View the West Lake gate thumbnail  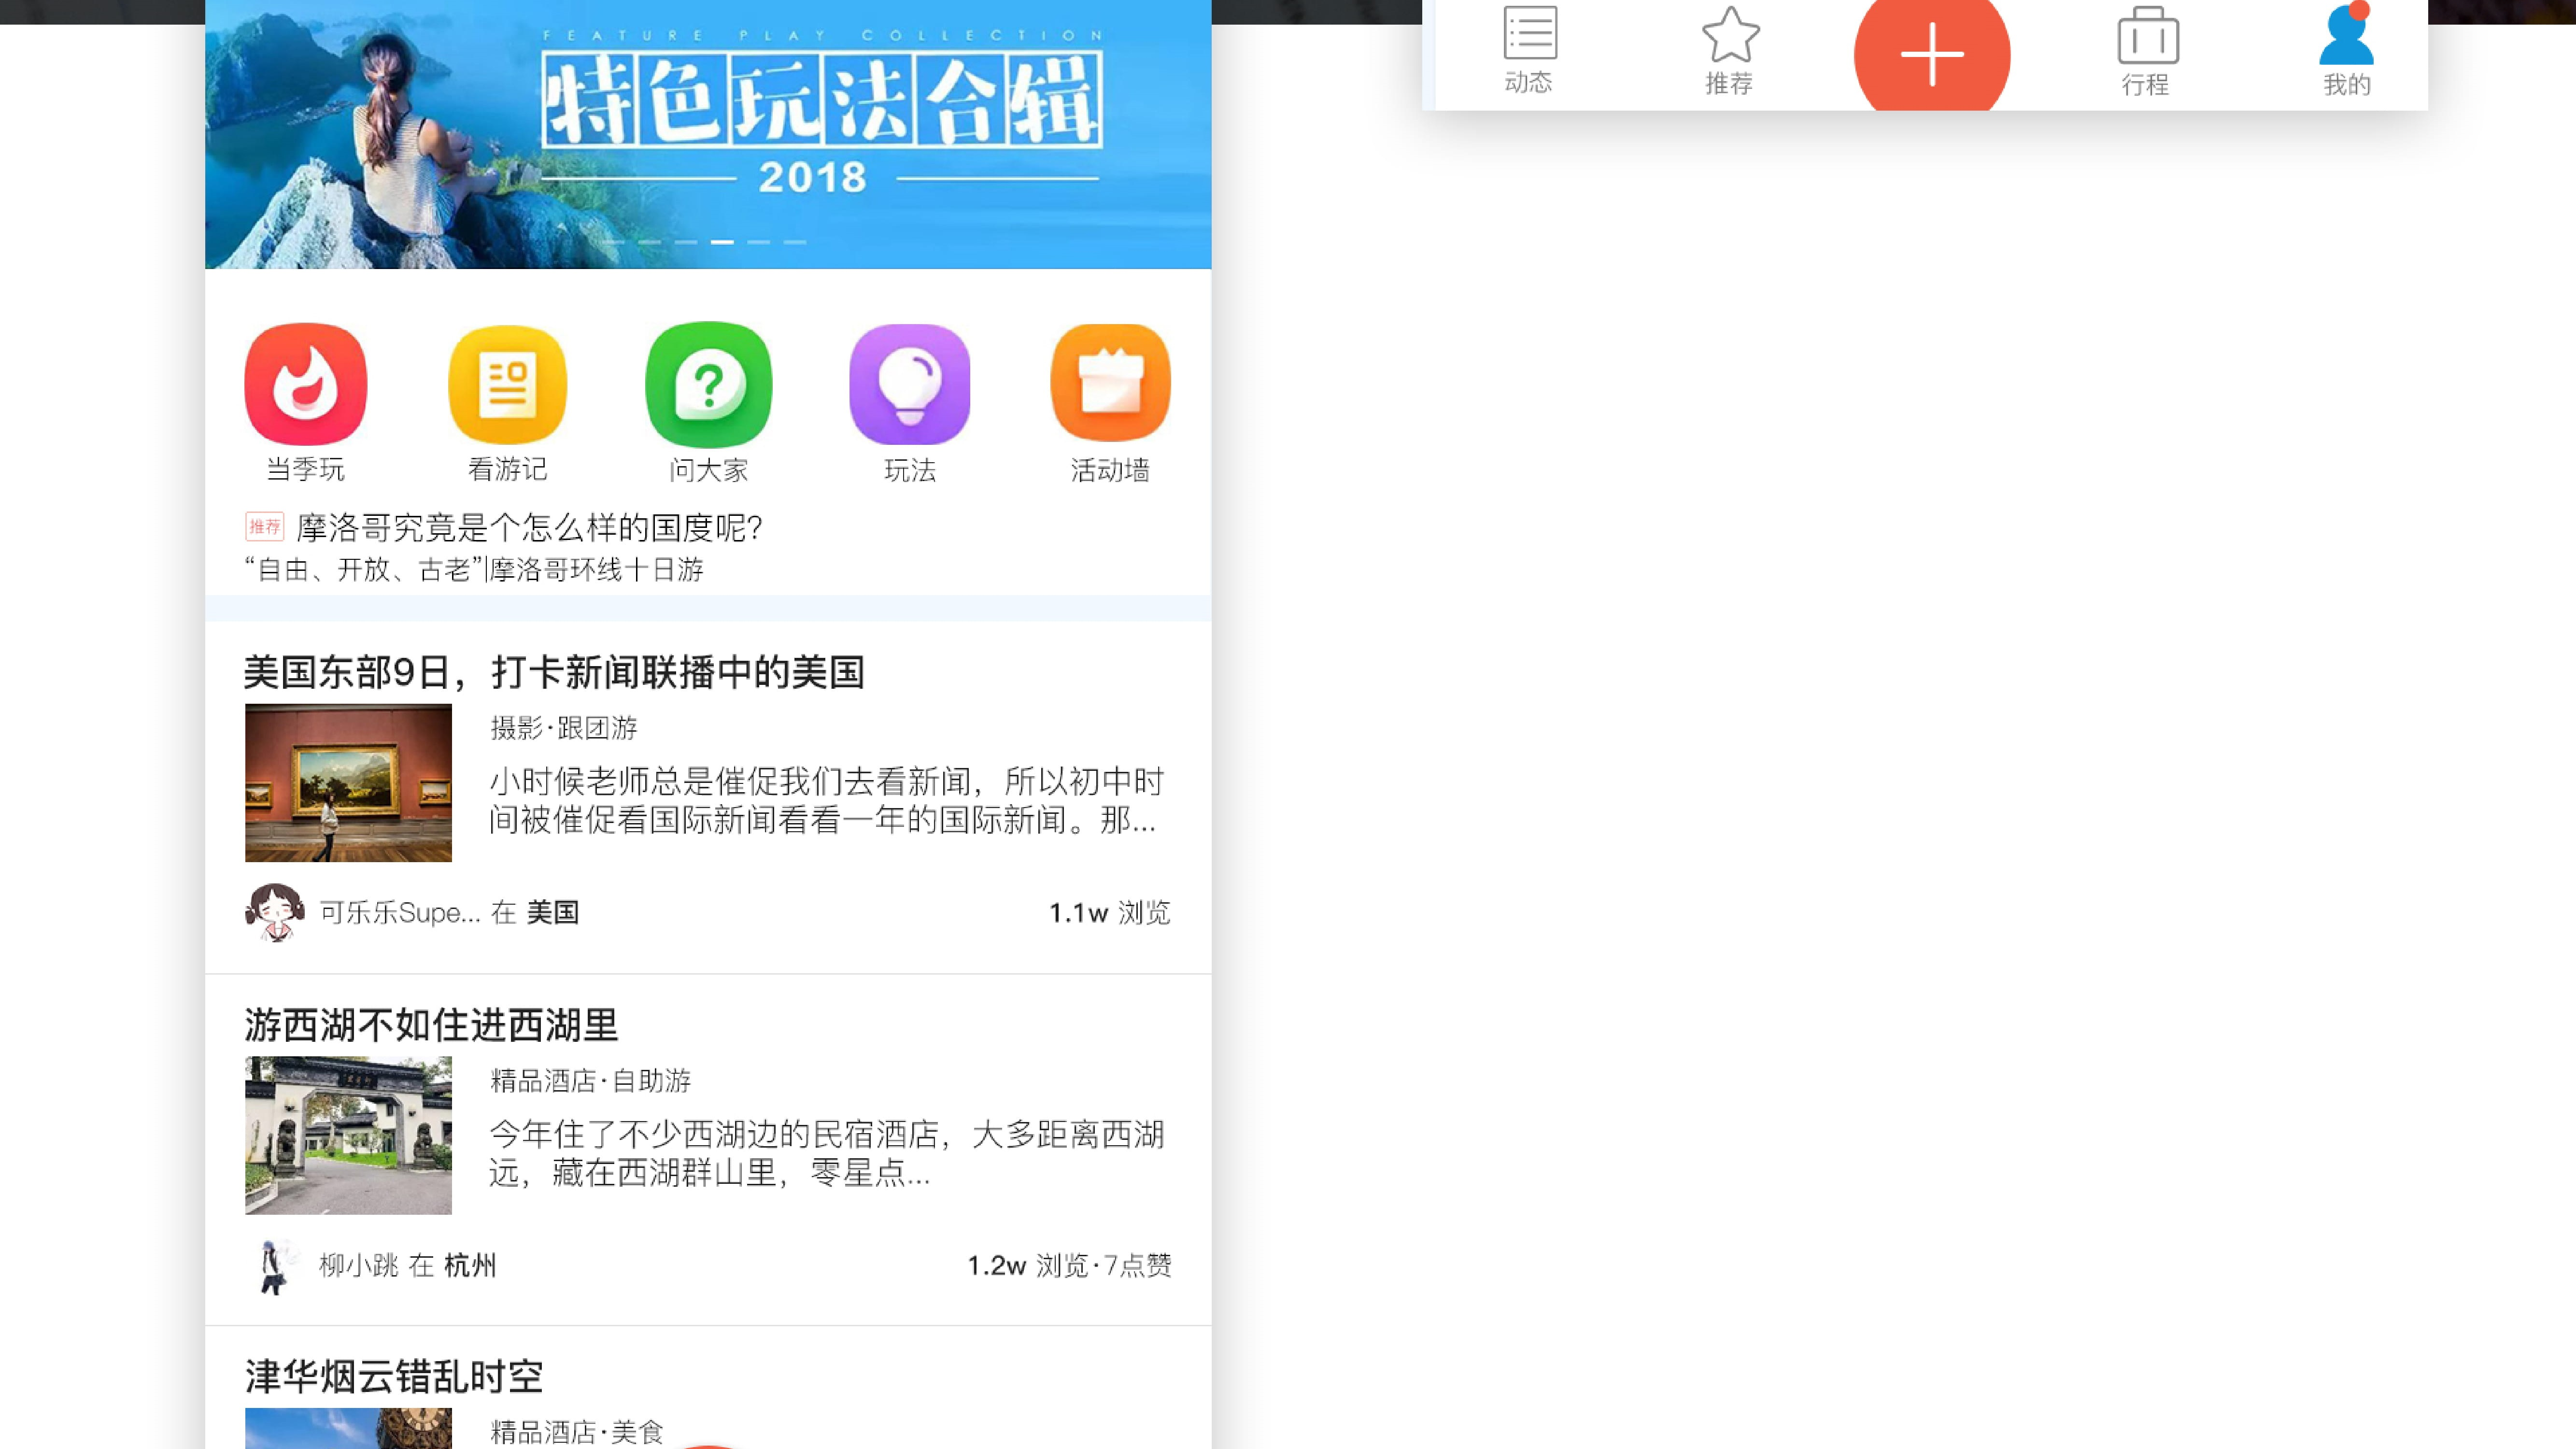click(x=348, y=1135)
